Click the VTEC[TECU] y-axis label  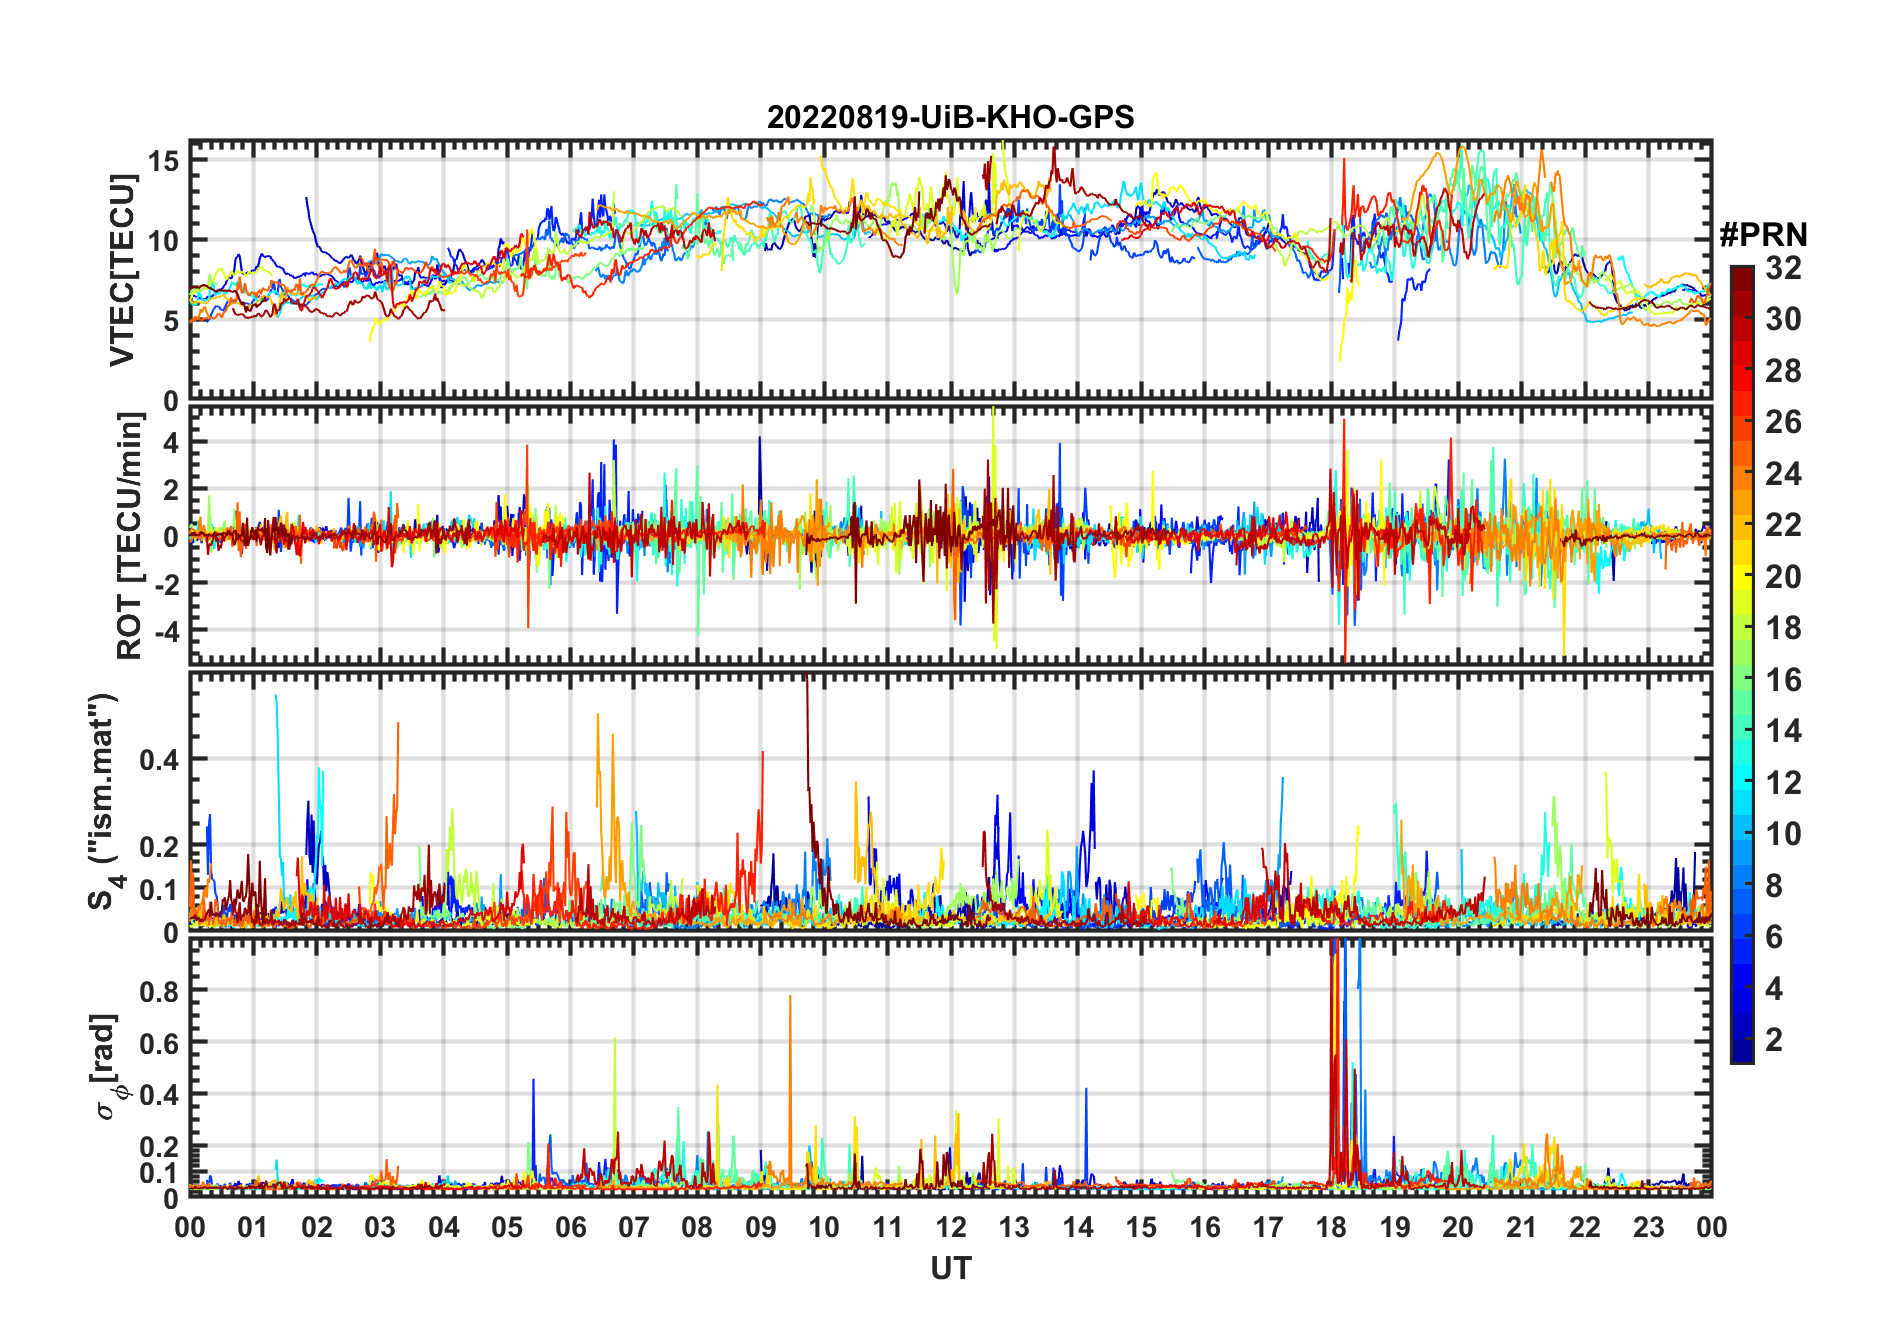122,270
